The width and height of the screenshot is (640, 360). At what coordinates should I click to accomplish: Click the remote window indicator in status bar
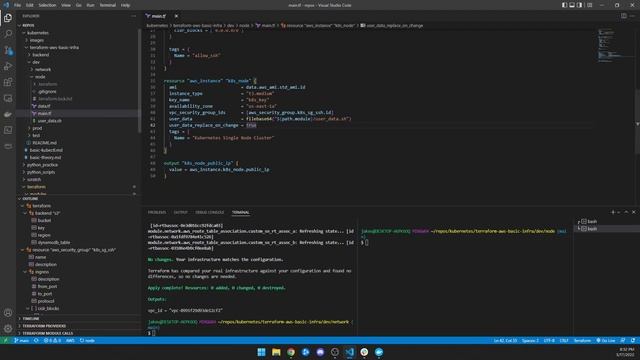[x=5, y=340]
